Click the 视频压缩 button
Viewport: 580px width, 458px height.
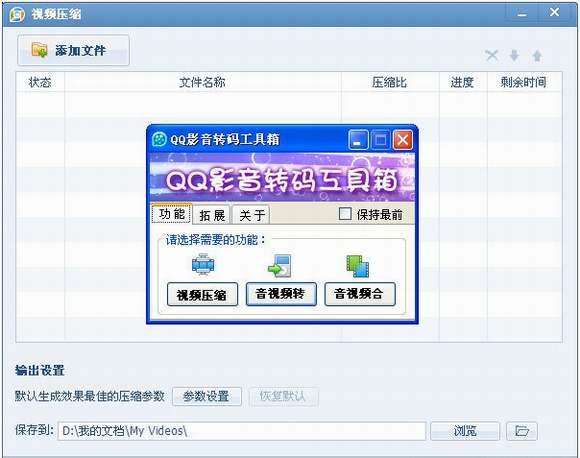(202, 294)
